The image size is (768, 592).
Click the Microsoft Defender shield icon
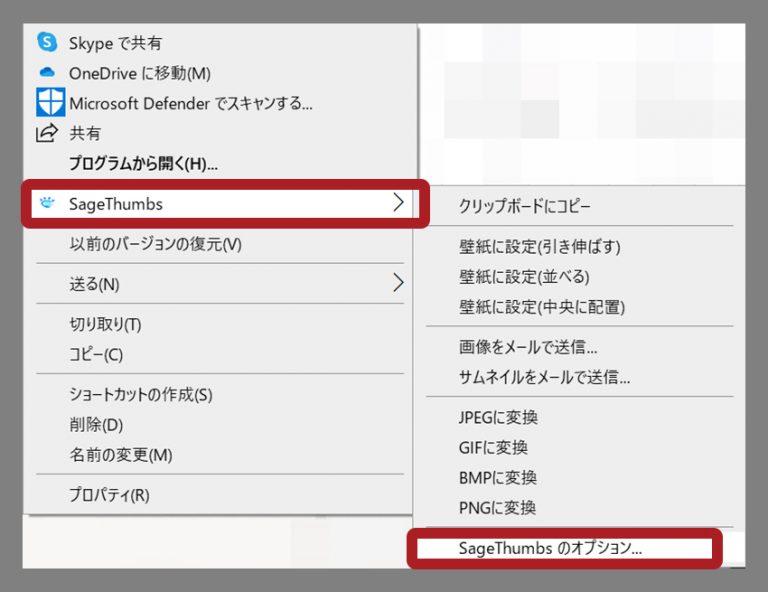click(50, 102)
